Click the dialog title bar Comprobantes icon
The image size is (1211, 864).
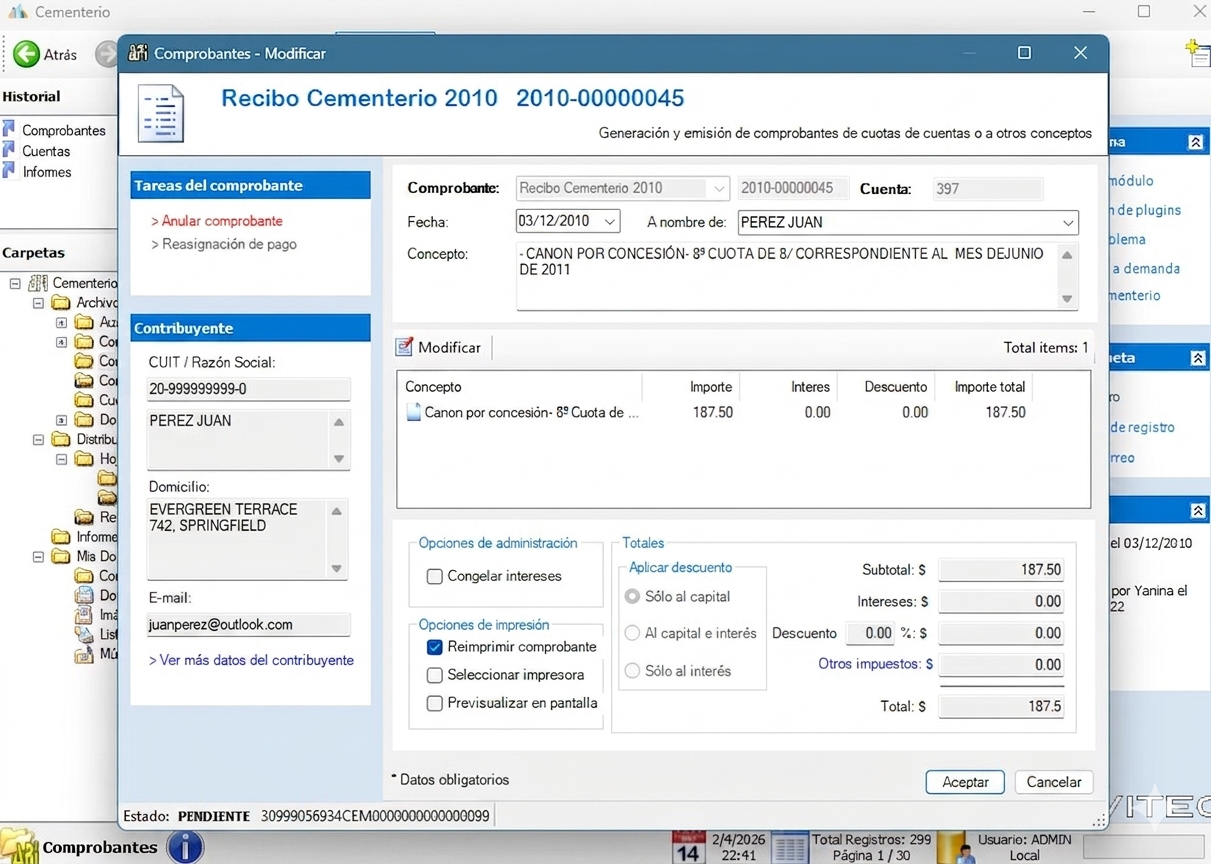pos(138,53)
